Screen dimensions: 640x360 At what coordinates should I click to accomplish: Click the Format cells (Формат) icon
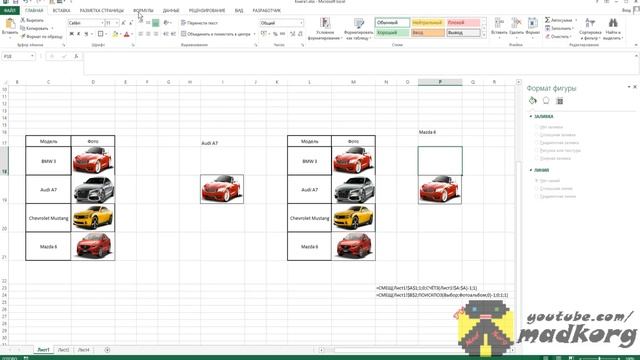tap(533, 23)
